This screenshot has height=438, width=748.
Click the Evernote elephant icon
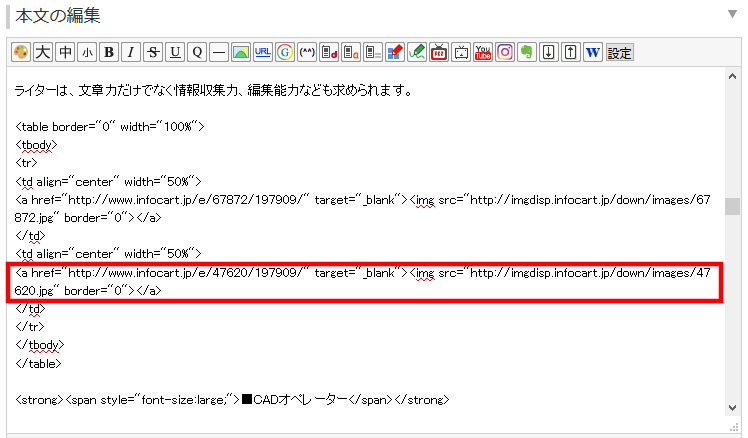[527, 52]
